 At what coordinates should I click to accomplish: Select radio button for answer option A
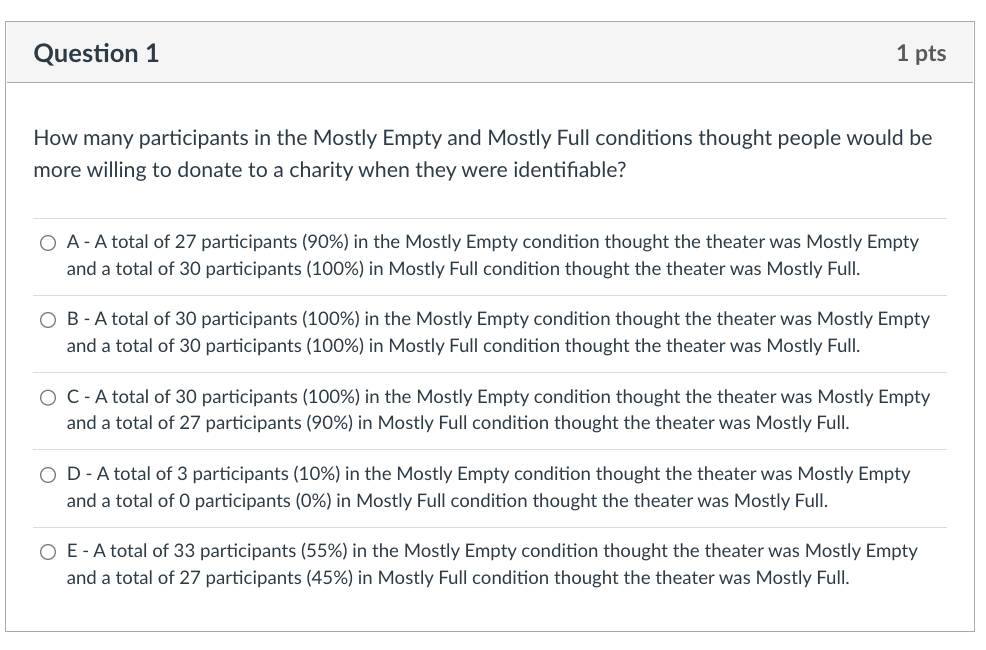tap(47, 241)
